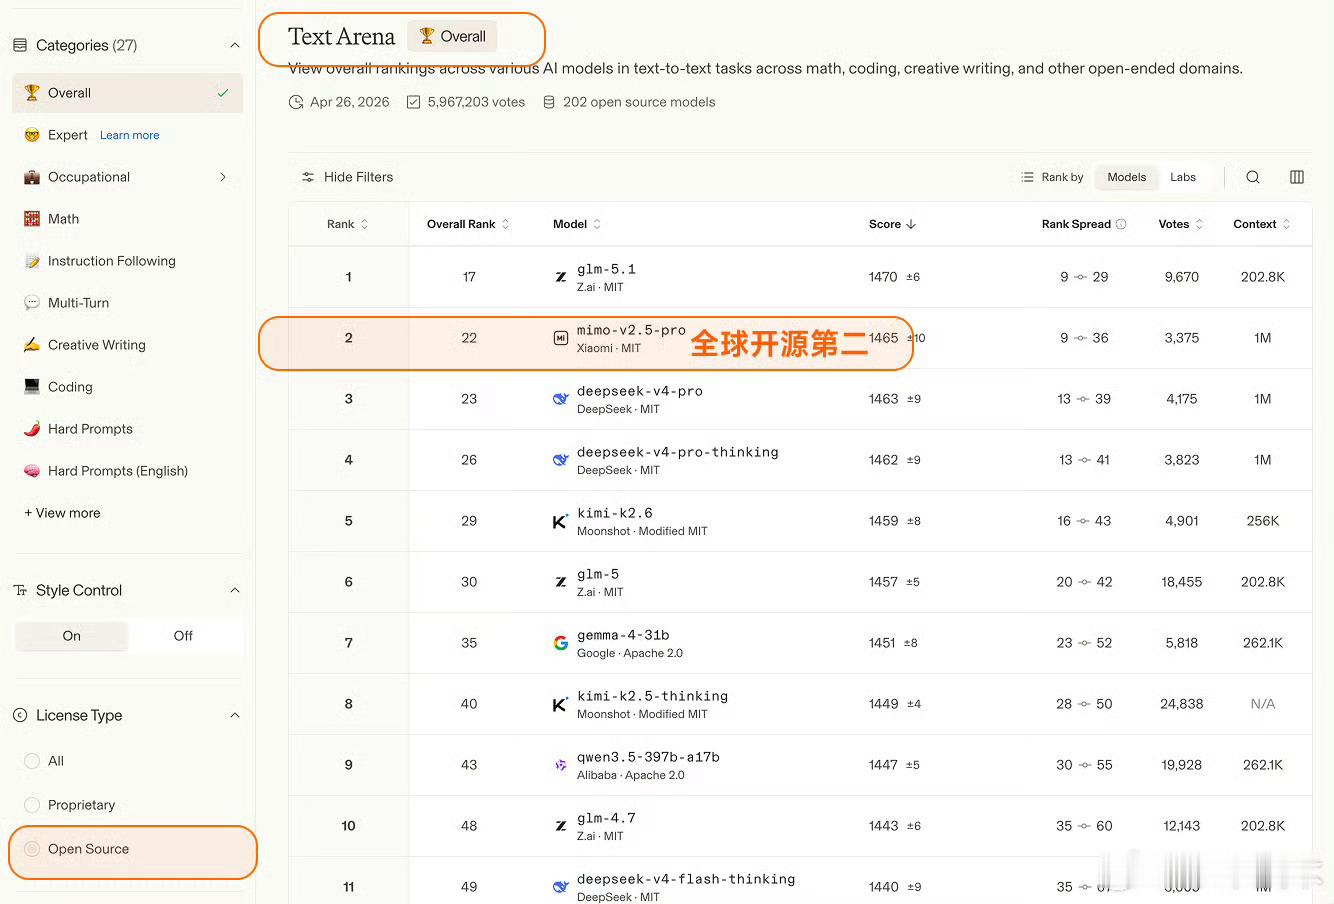Select the Open Source license radio
This screenshot has width=1334, height=904.
point(32,849)
